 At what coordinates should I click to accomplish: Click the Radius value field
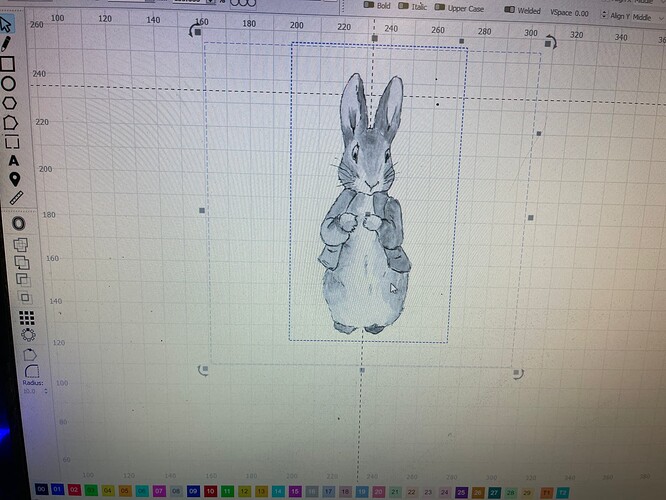click(29, 391)
